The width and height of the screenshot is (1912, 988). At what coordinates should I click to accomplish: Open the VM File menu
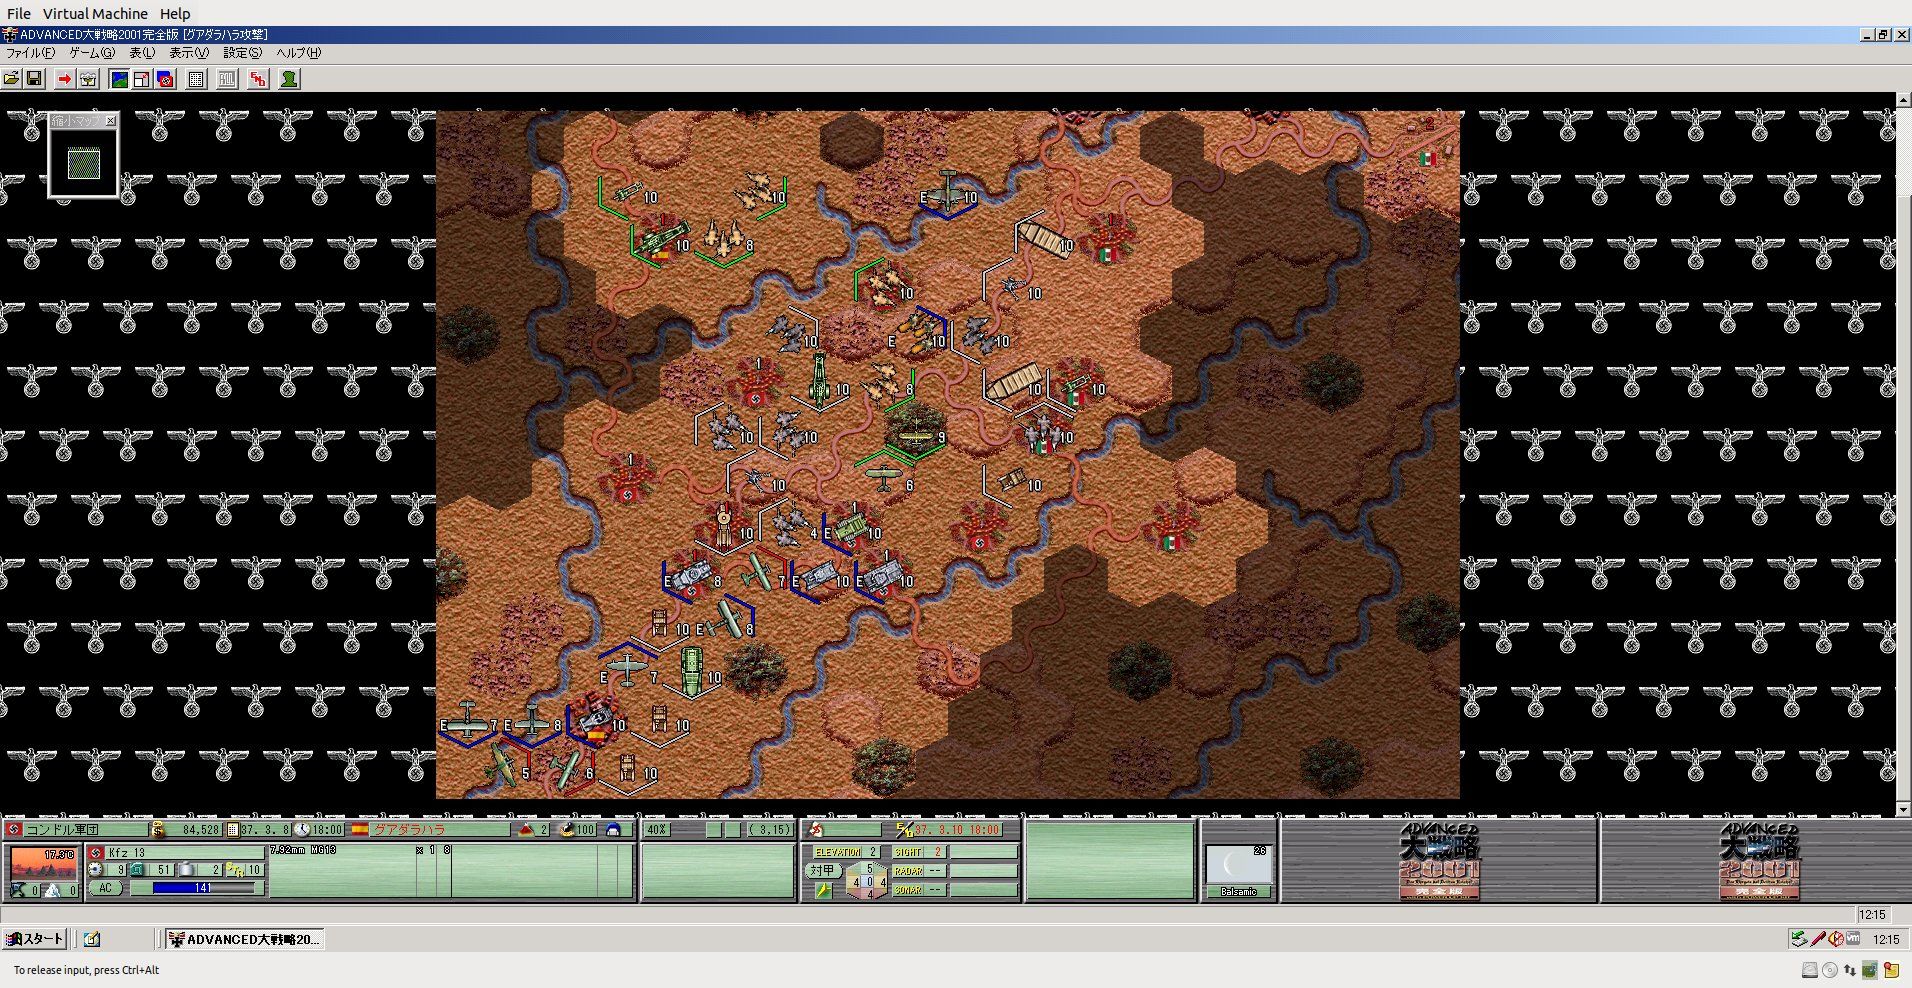tap(19, 14)
